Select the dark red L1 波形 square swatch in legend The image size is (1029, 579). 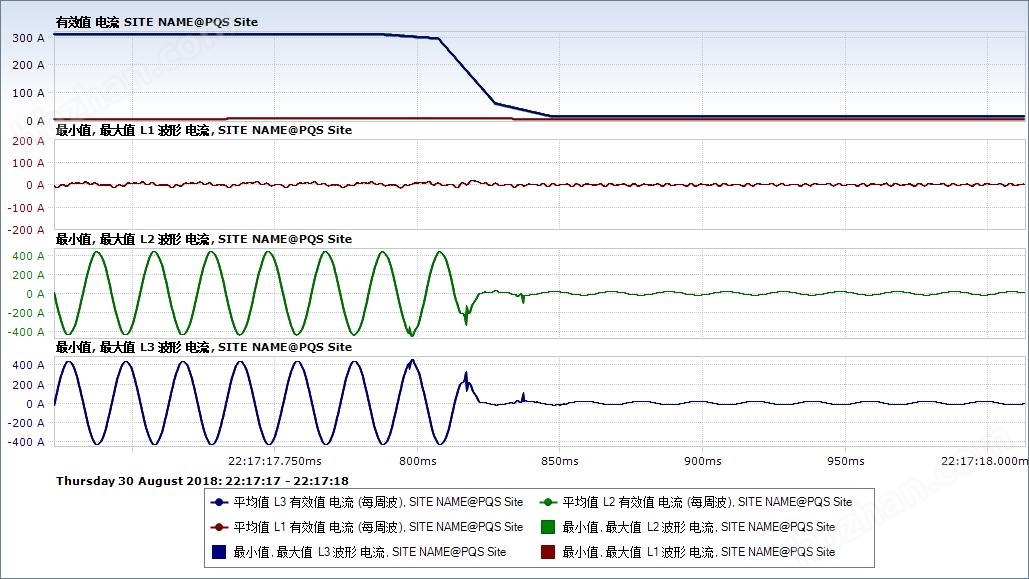click(x=547, y=552)
